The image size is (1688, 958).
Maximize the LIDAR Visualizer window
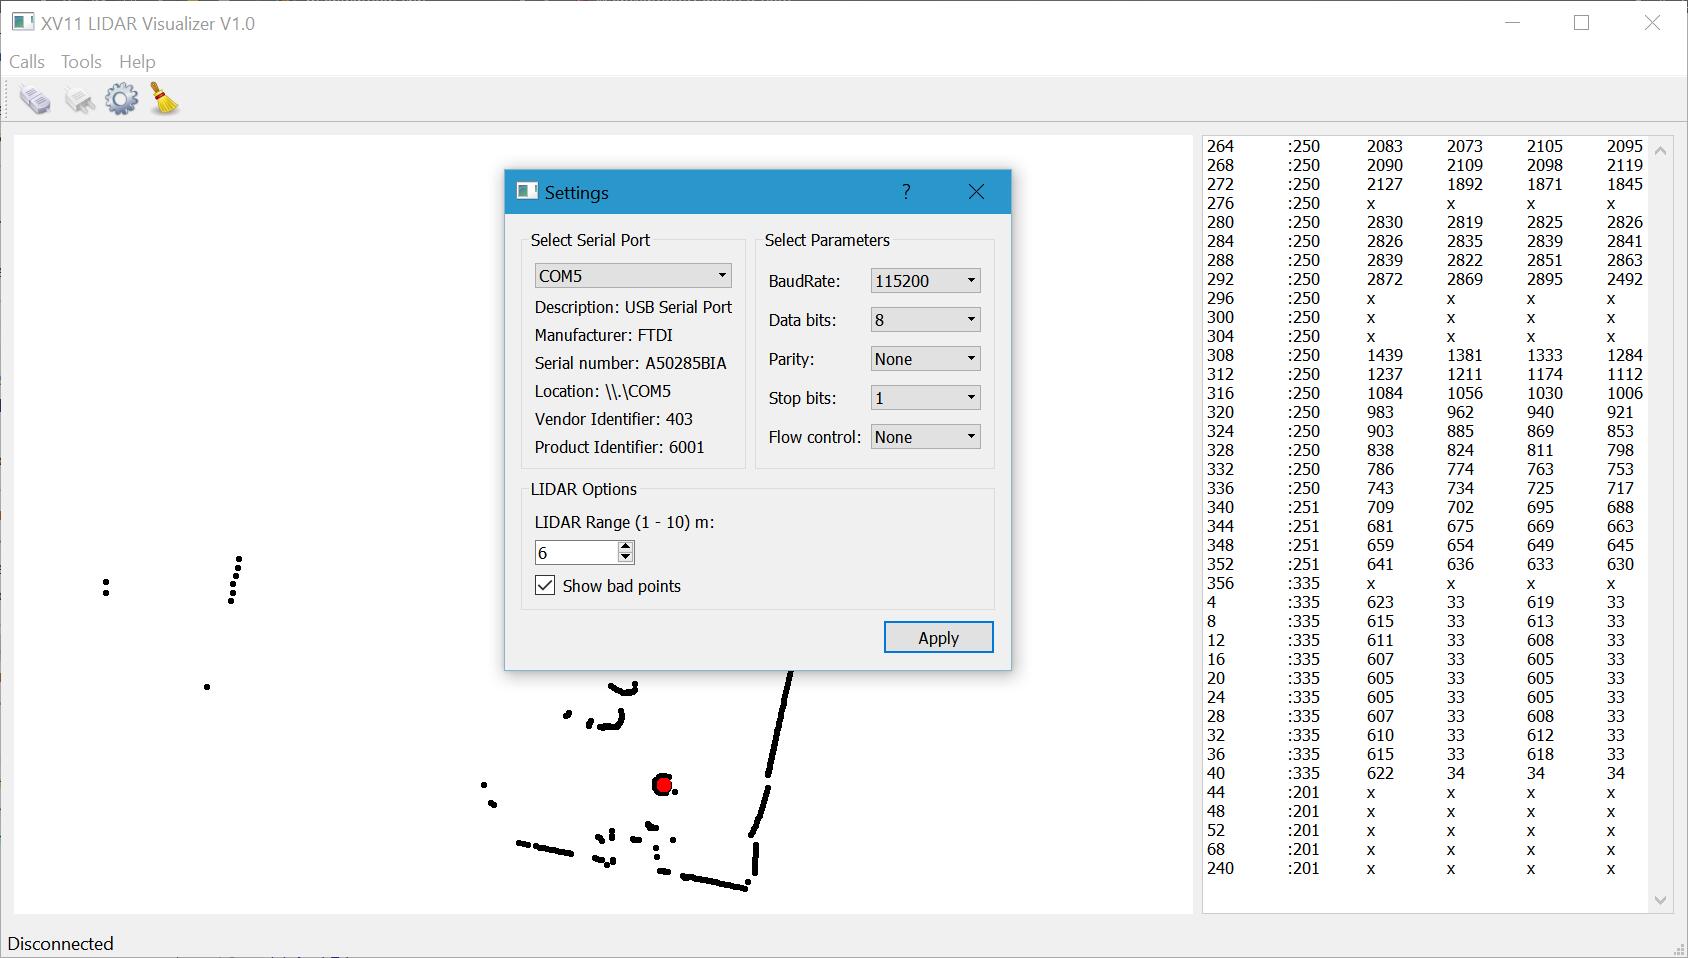coord(1581,22)
